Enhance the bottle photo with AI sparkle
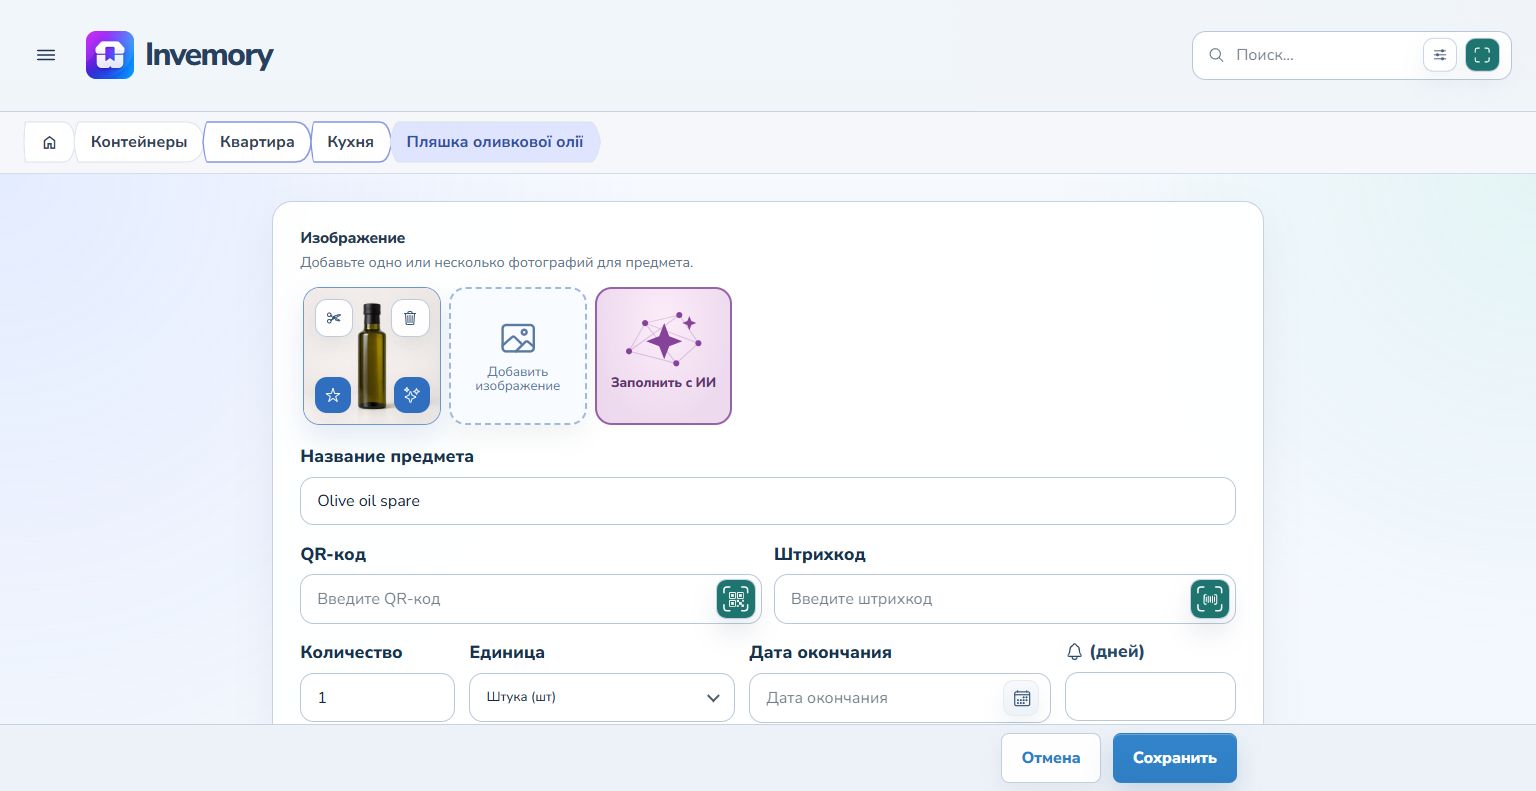1536x791 pixels. pos(411,395)
